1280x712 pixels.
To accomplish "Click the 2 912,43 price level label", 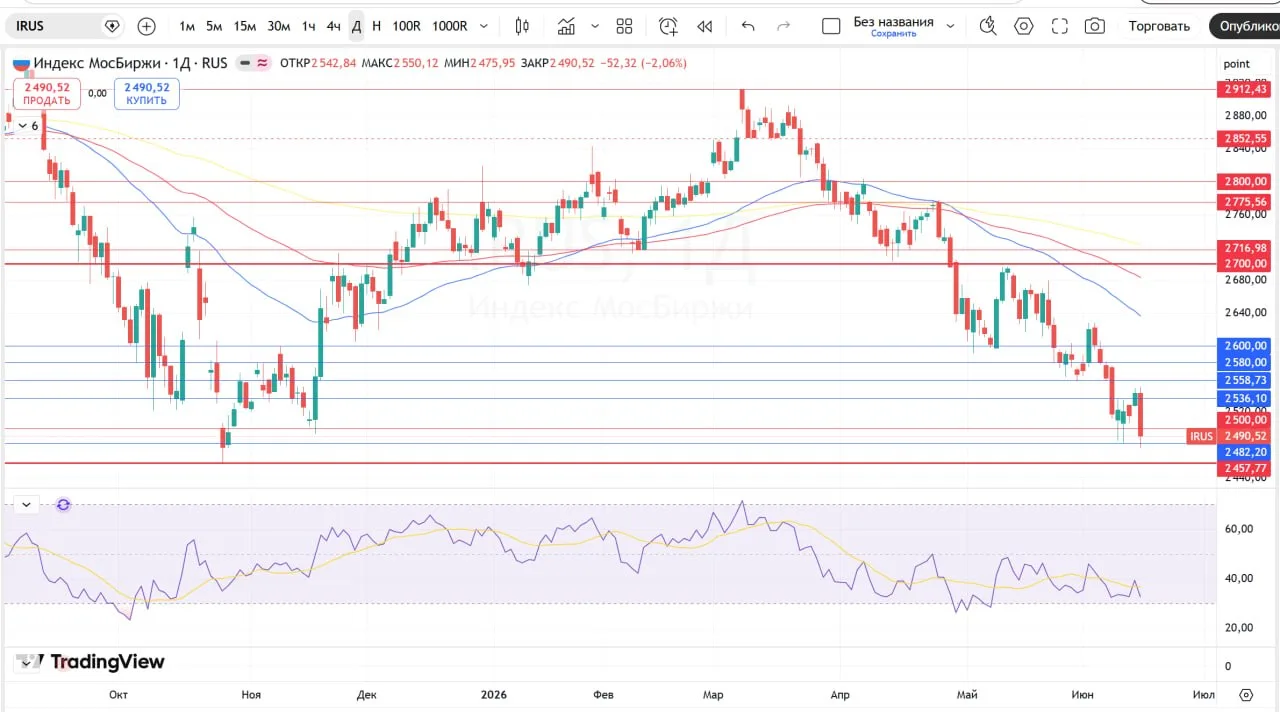I will click(1245, 90).
